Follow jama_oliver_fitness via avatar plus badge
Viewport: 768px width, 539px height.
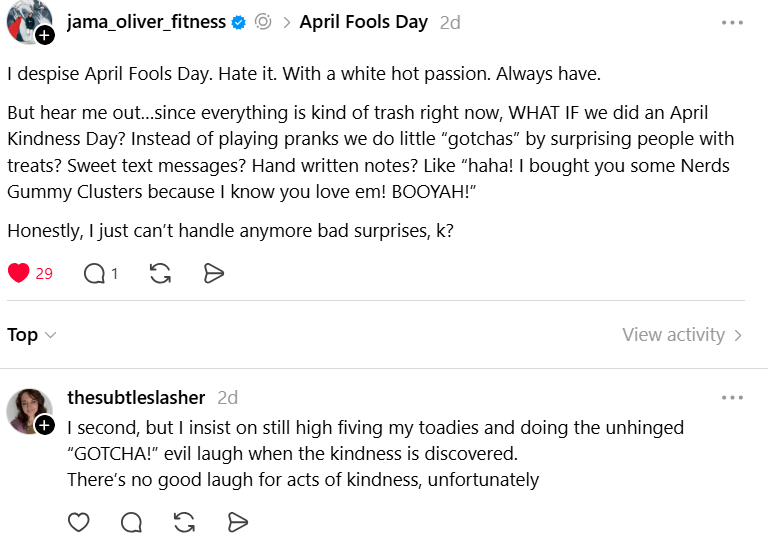45,36
